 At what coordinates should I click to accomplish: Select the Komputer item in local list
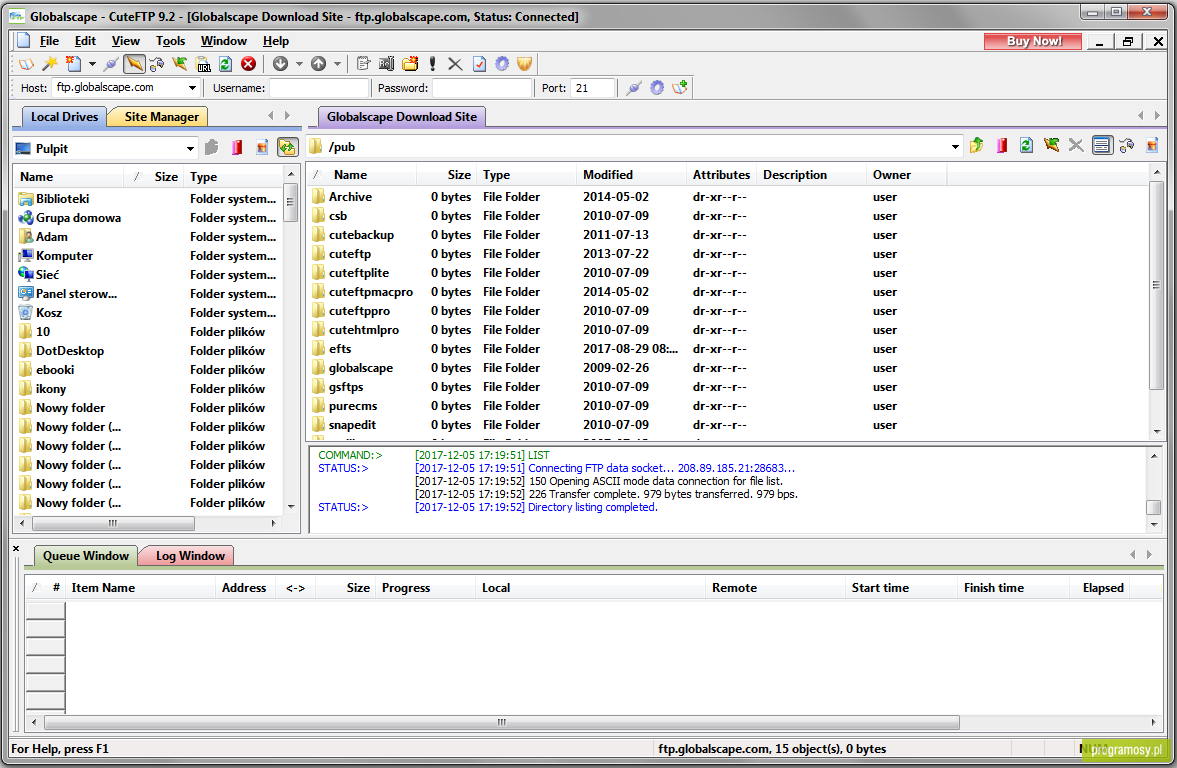(x=64, y=256)
